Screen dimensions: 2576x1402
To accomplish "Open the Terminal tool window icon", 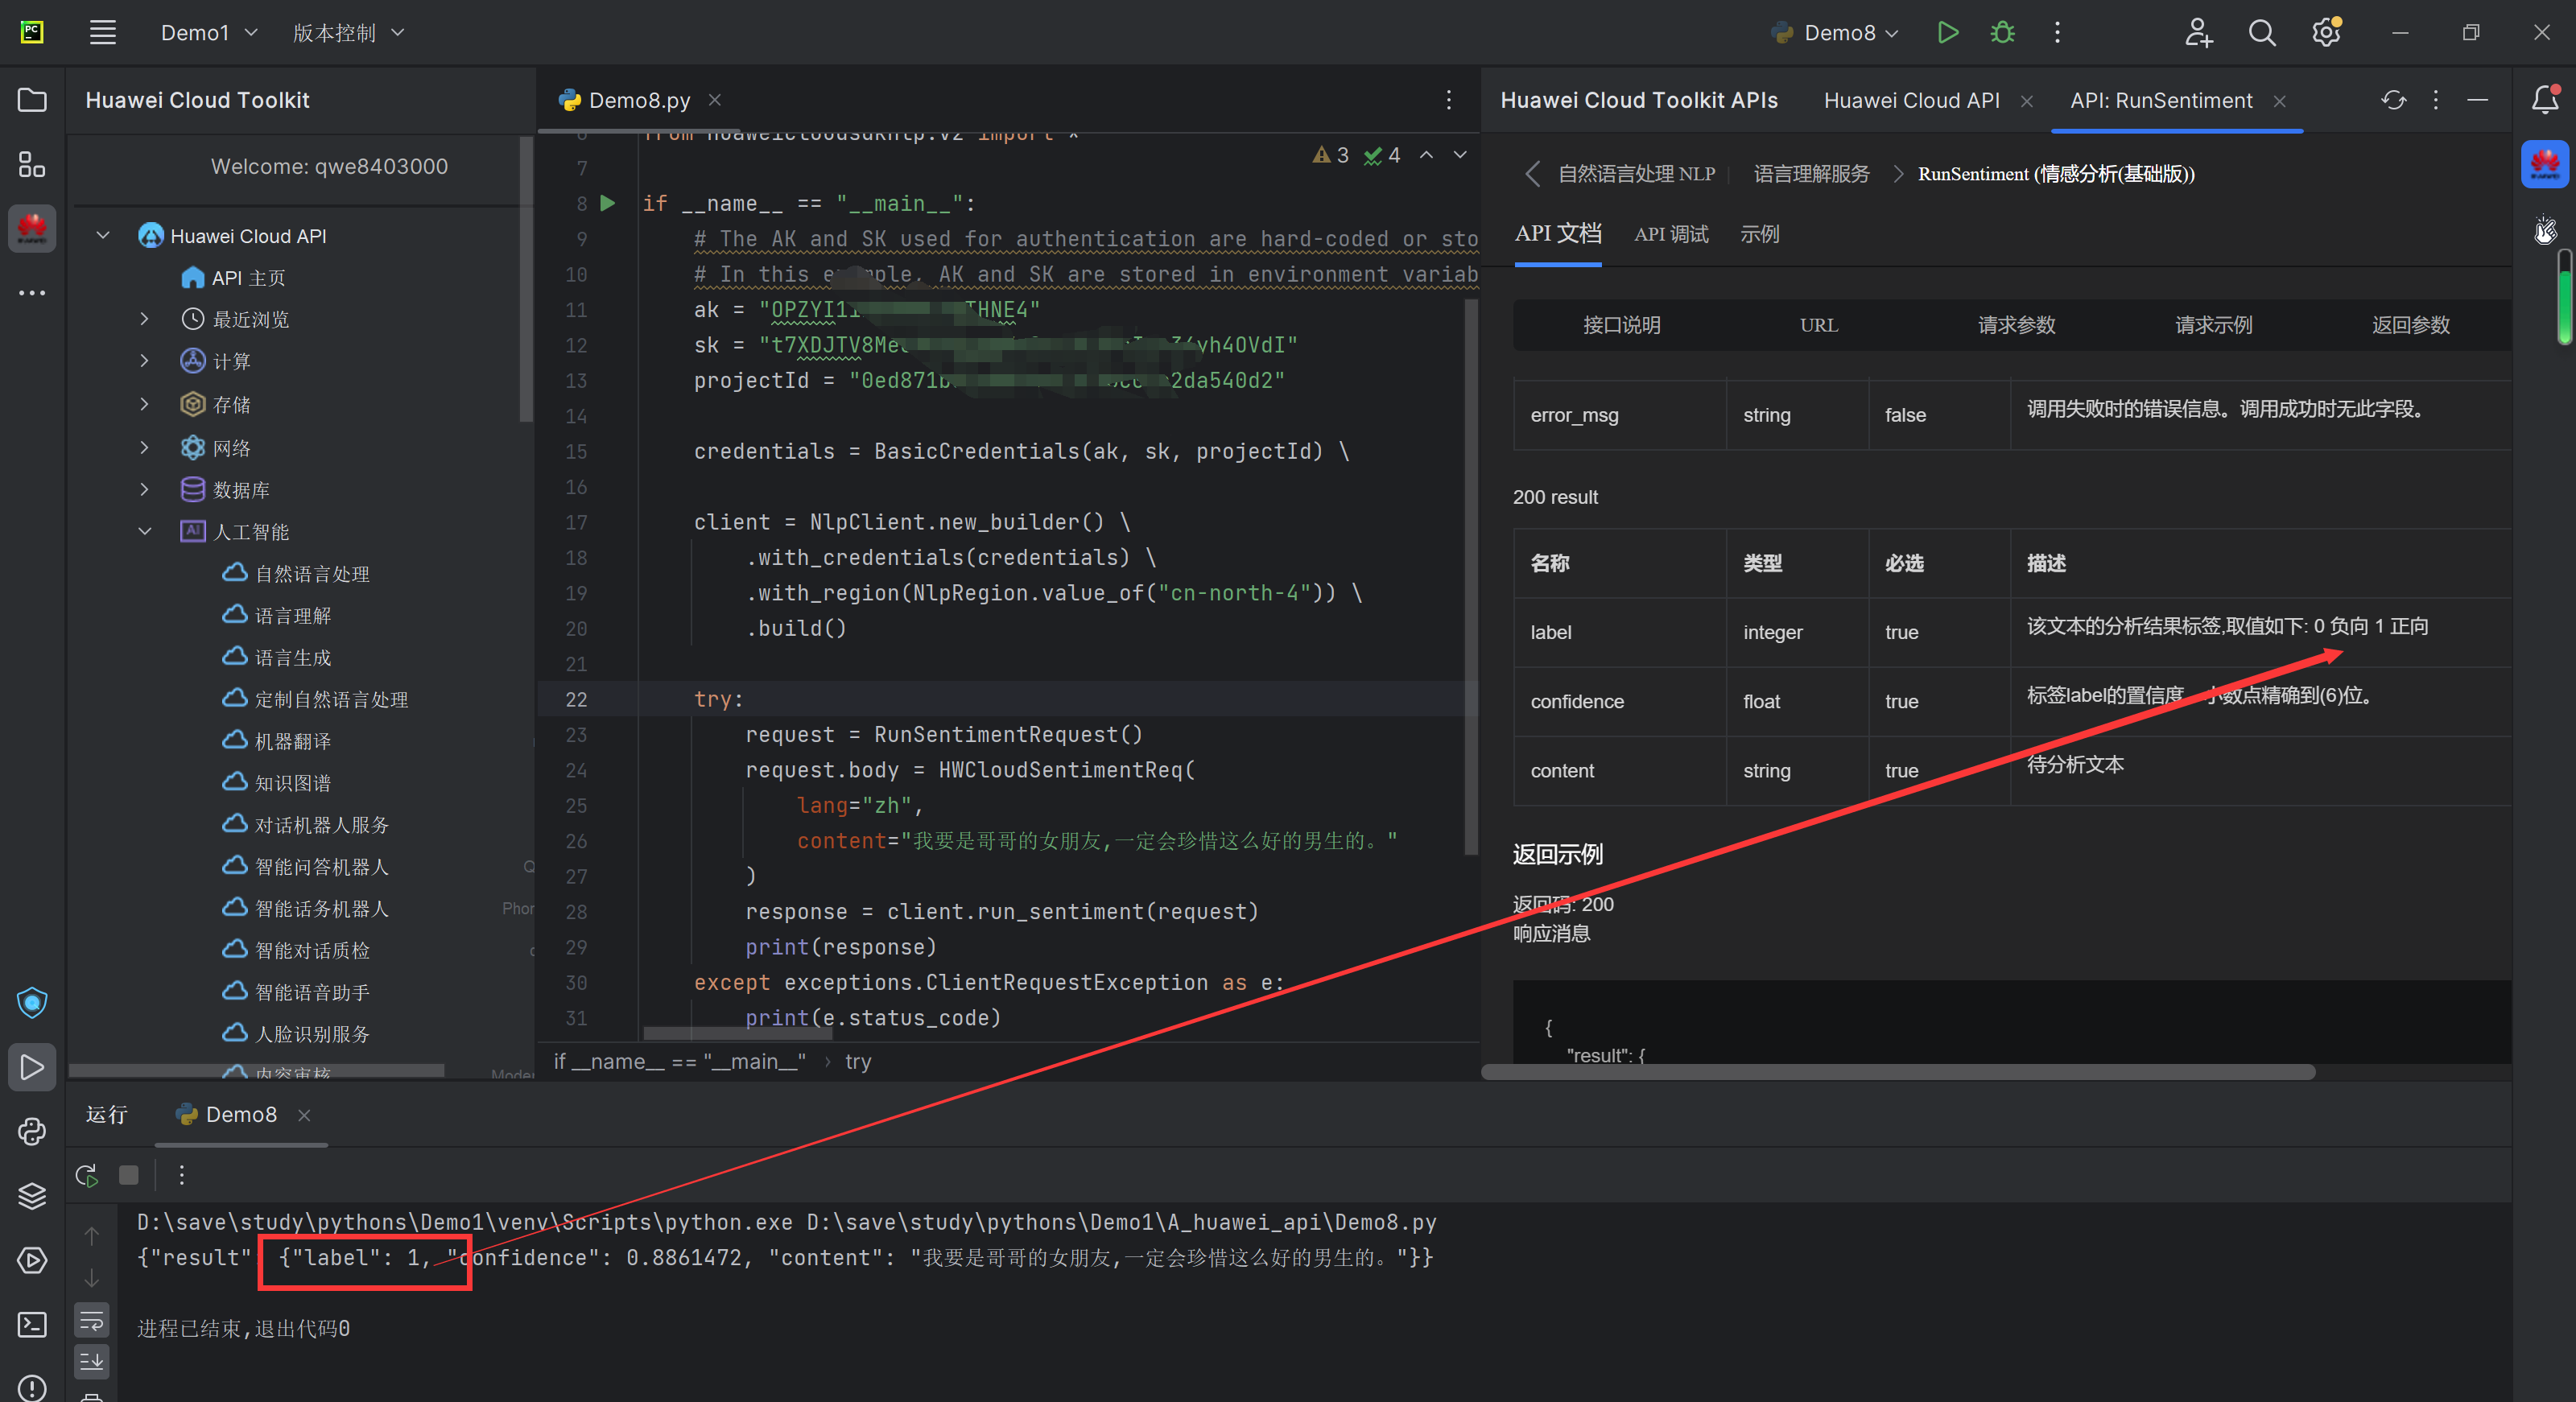I will [32, 1325].
